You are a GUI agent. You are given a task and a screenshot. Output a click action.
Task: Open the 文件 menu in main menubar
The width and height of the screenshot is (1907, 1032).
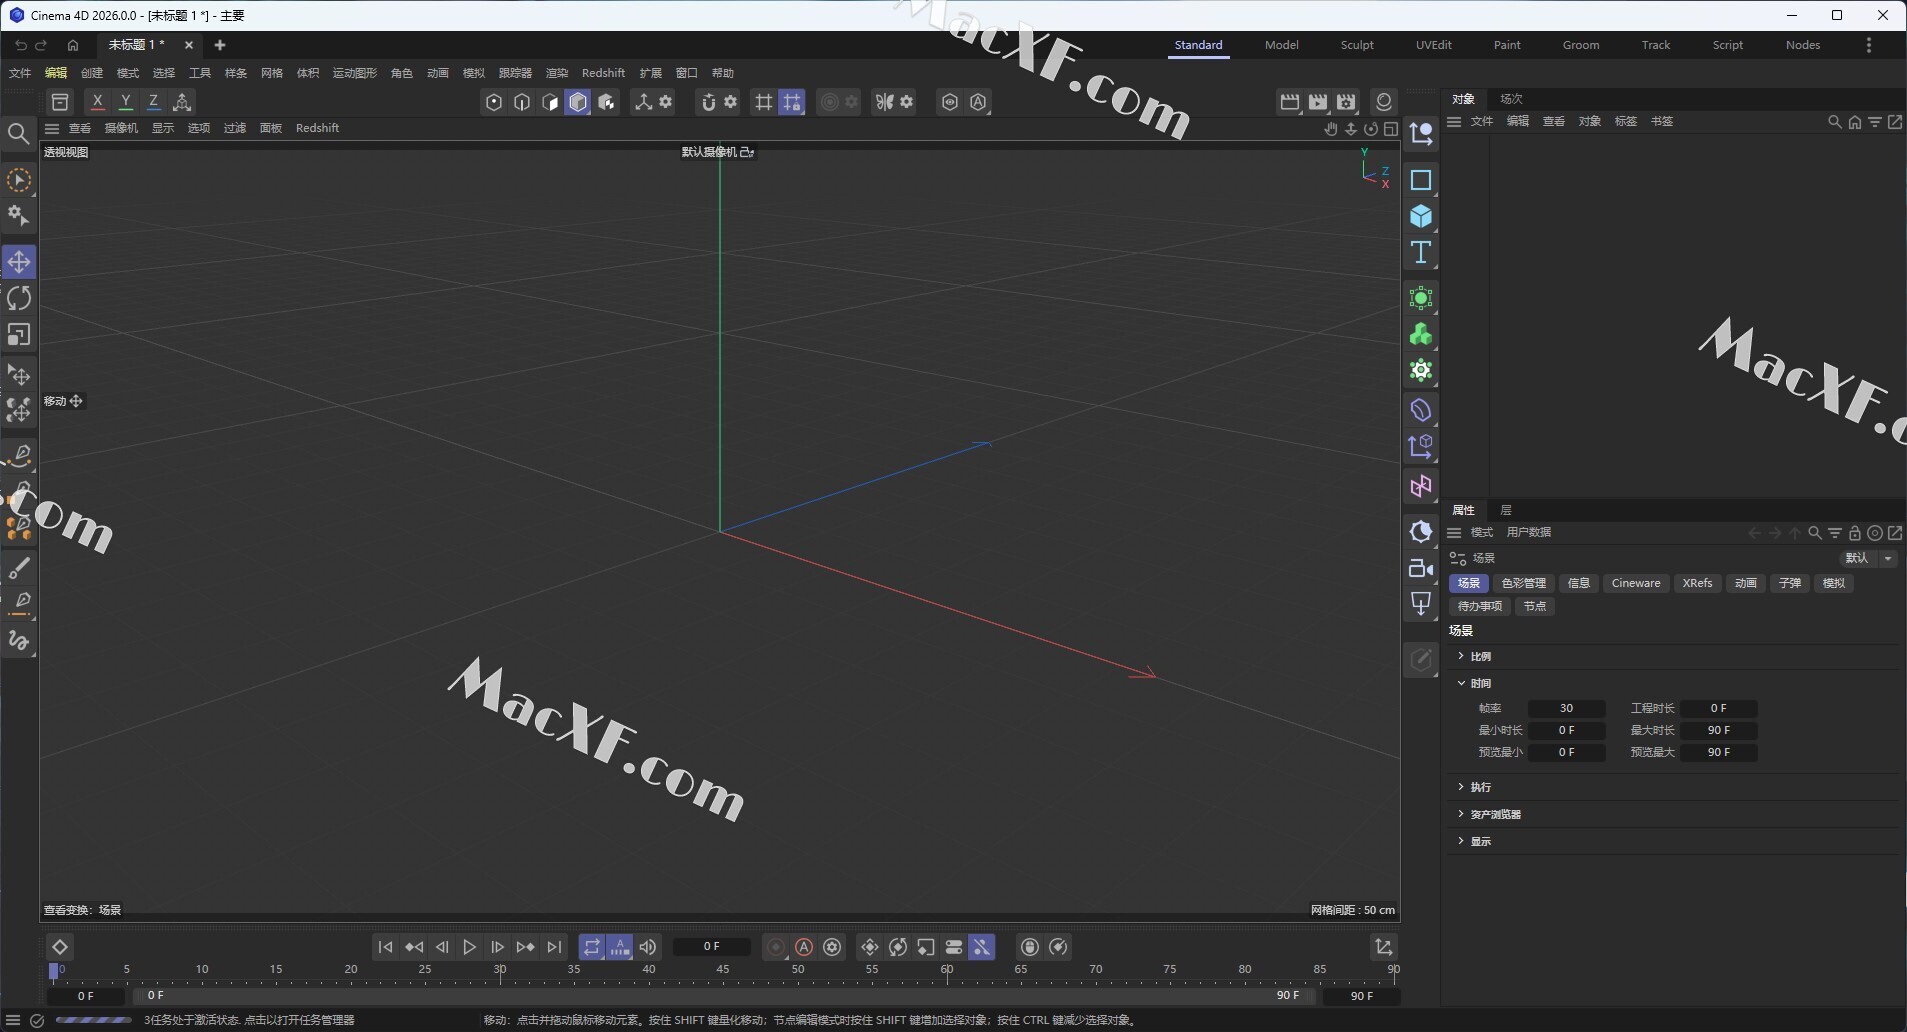[20, 73]
